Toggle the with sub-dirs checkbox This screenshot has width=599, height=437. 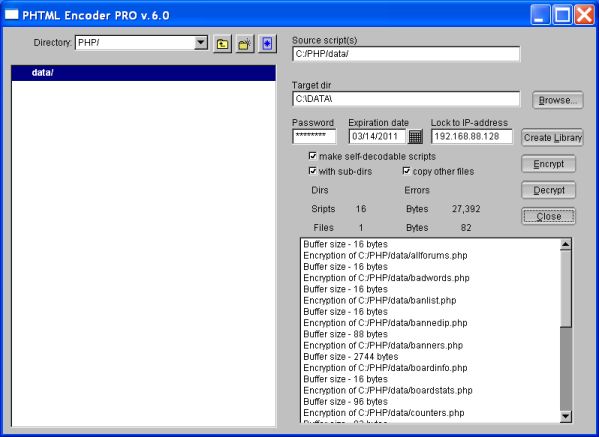[313, 171]
